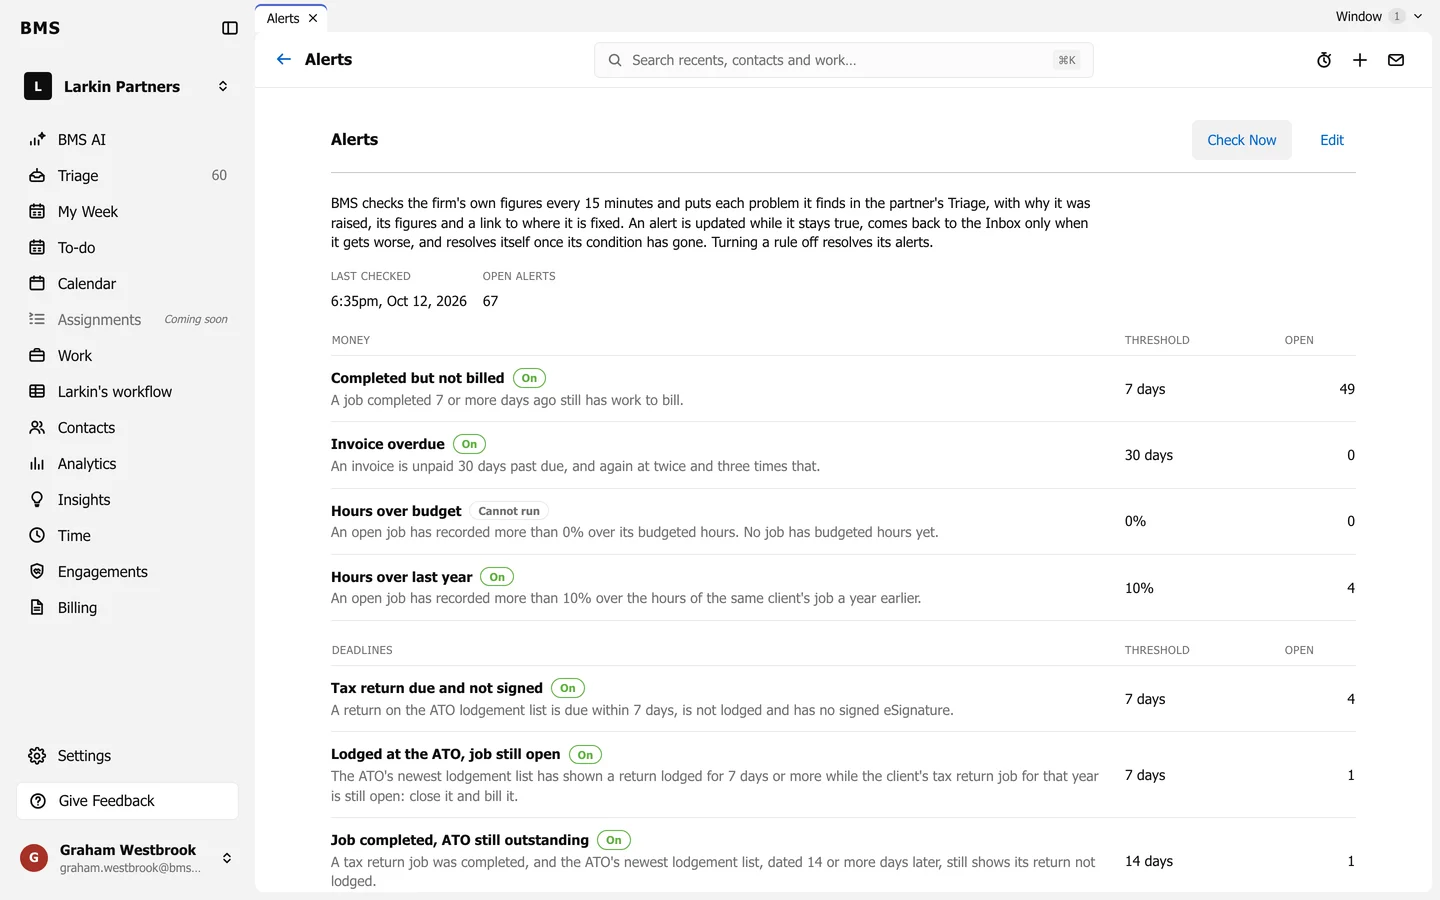The image size is (1440, 900).
Task: Click the Assignments coming soon item
Action: 128,320
